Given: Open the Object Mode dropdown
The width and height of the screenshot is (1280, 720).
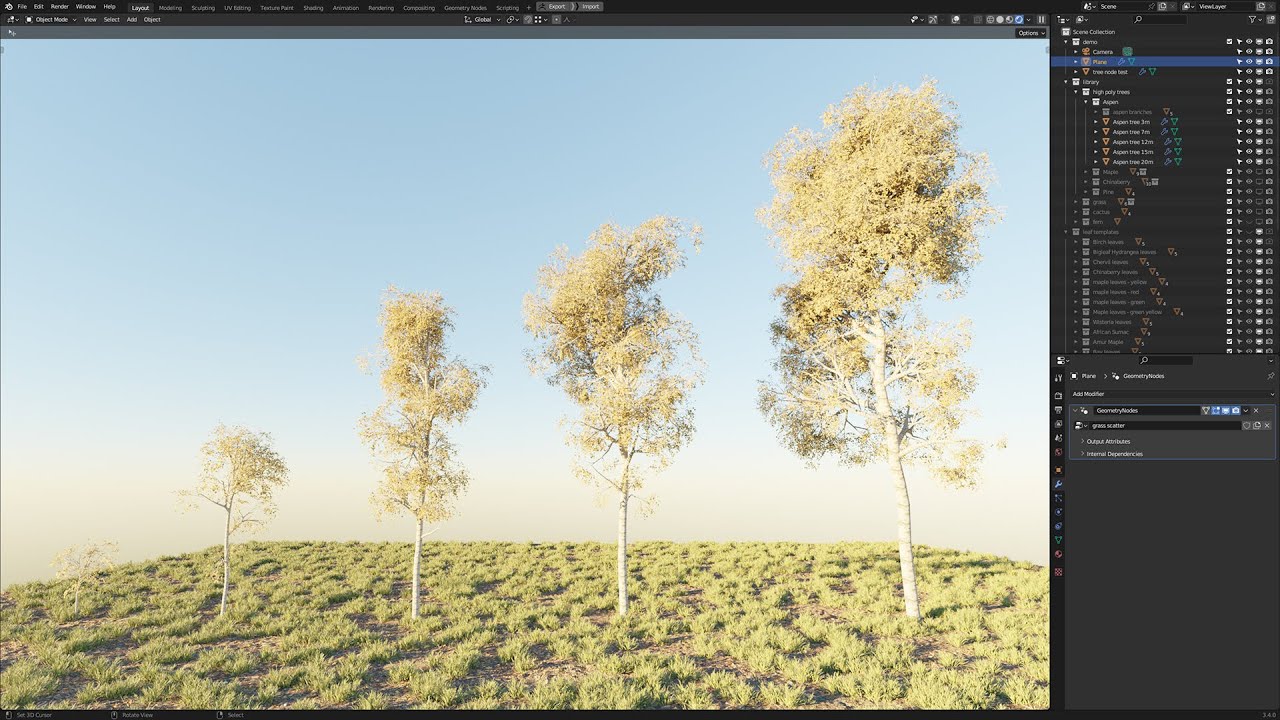Looking at the screenshot, I should [51, 19].
